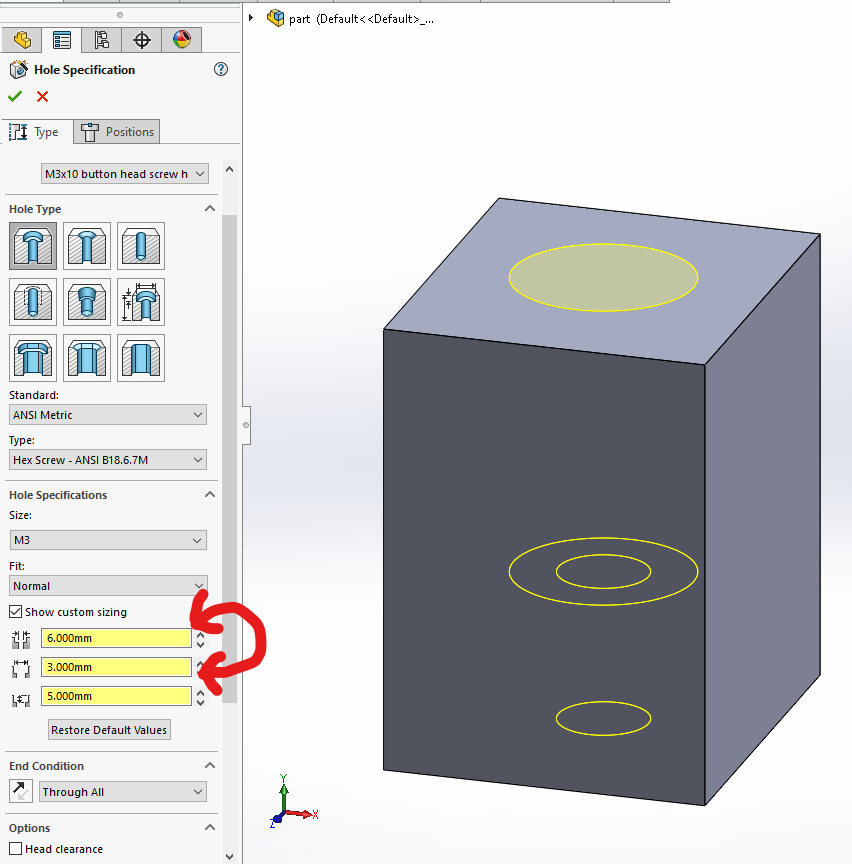Screen dimensions: 852x864
Task: Click the reverse direction arrow button
Action: 21,791
